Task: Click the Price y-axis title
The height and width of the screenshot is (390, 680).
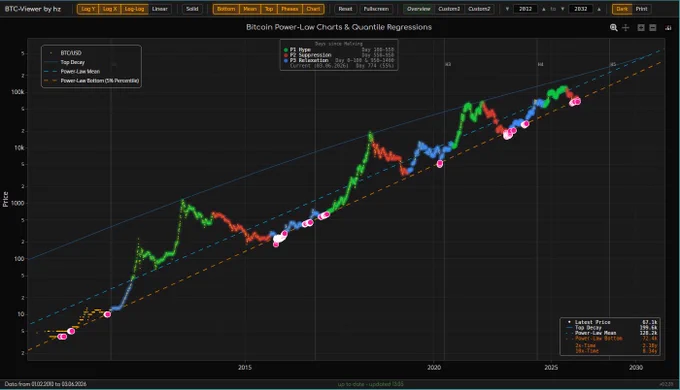Action: [x=6, y=199]
